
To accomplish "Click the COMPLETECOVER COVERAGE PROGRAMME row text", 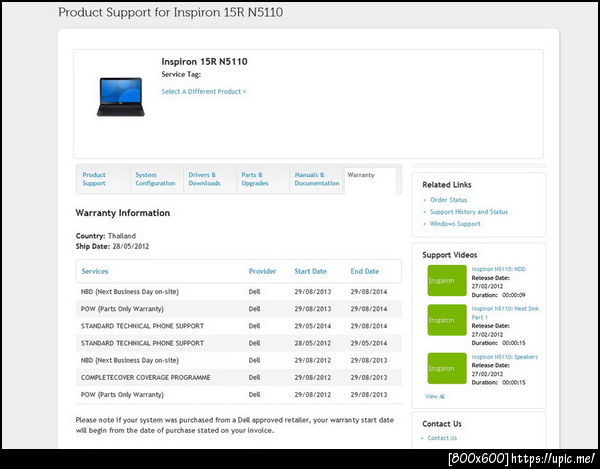I will 145,378.
